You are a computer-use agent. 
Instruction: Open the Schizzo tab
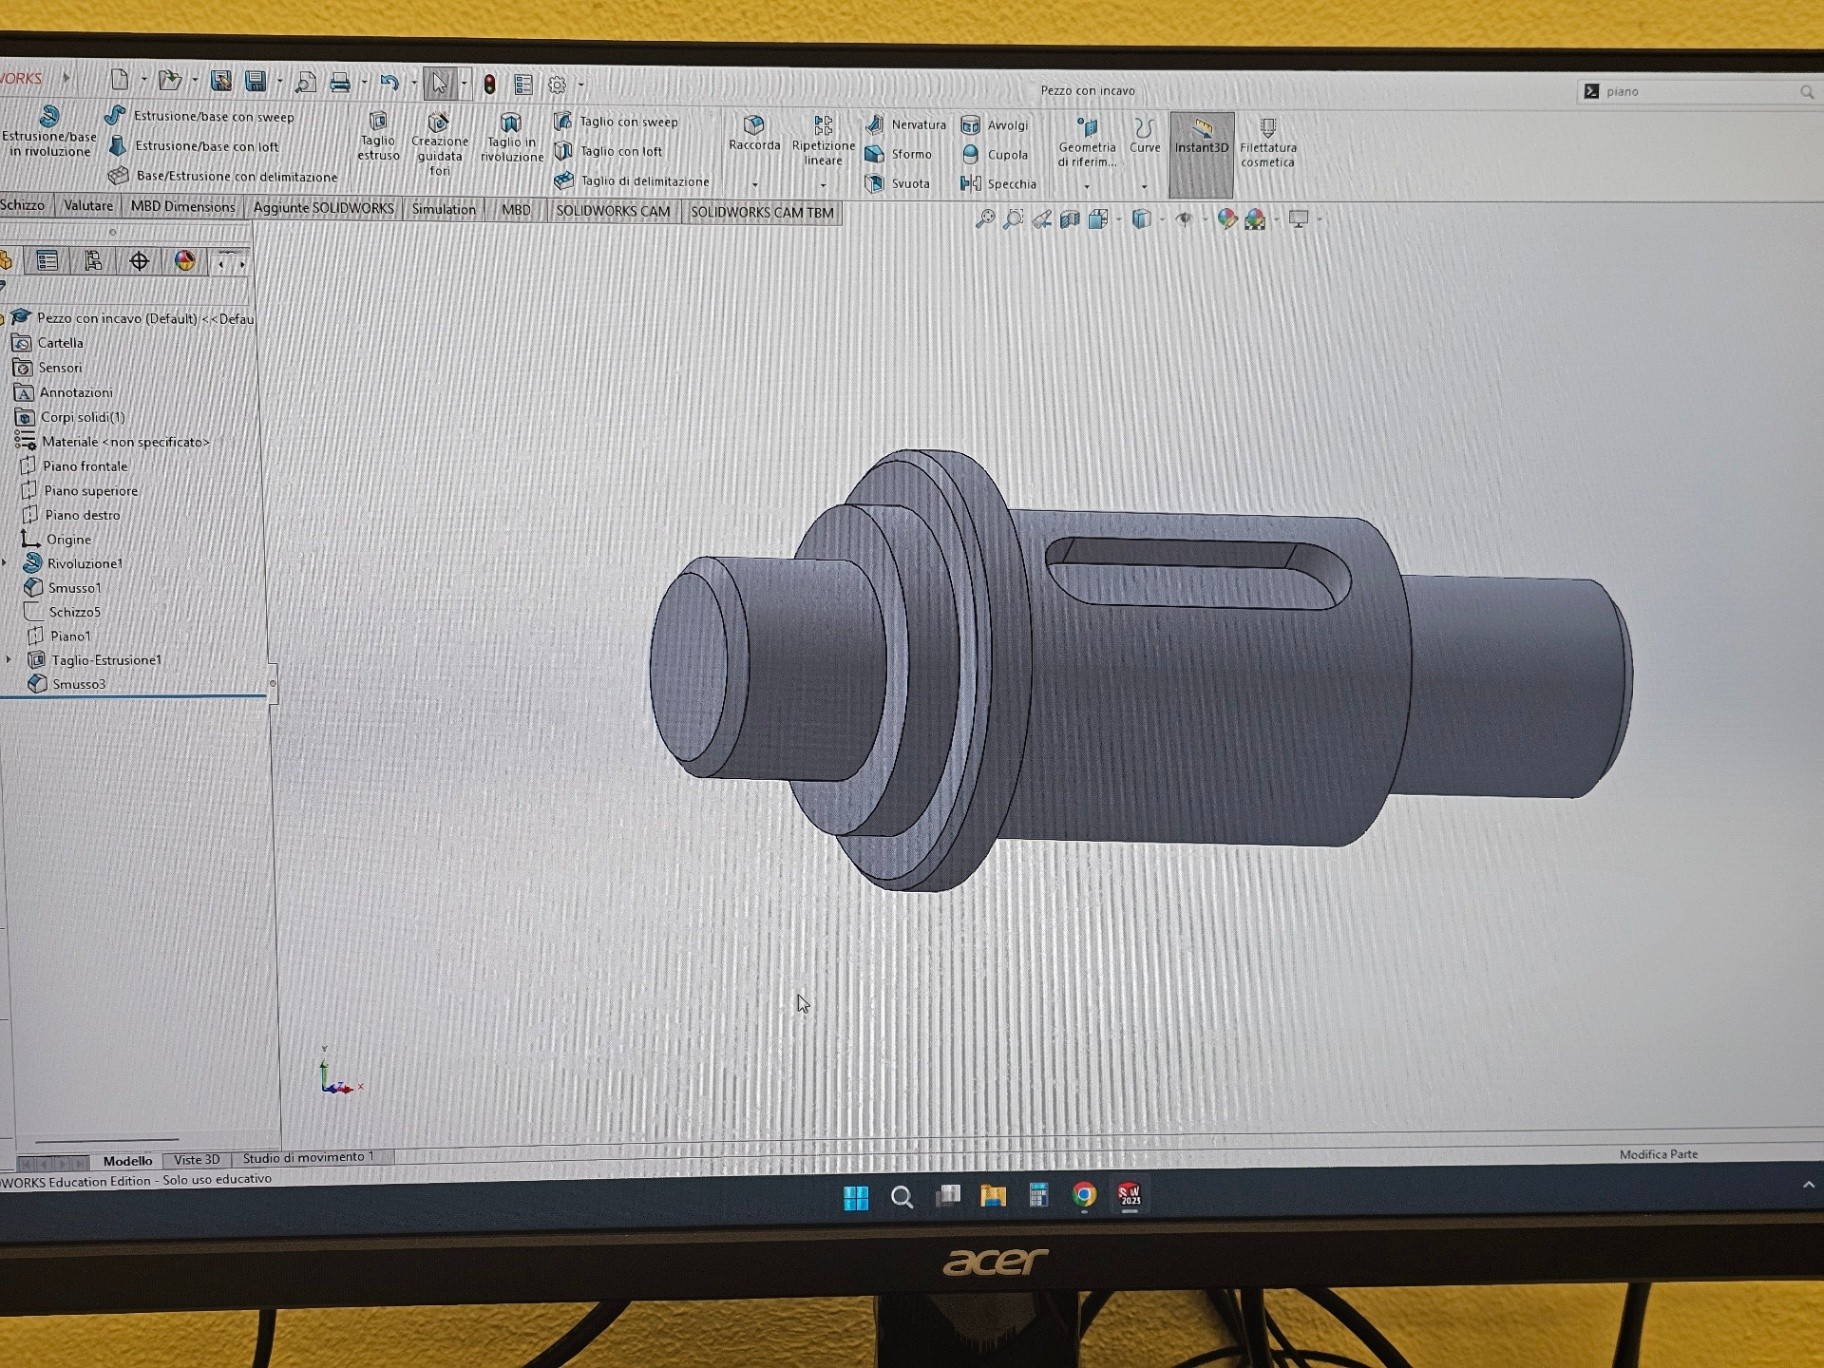23,205
